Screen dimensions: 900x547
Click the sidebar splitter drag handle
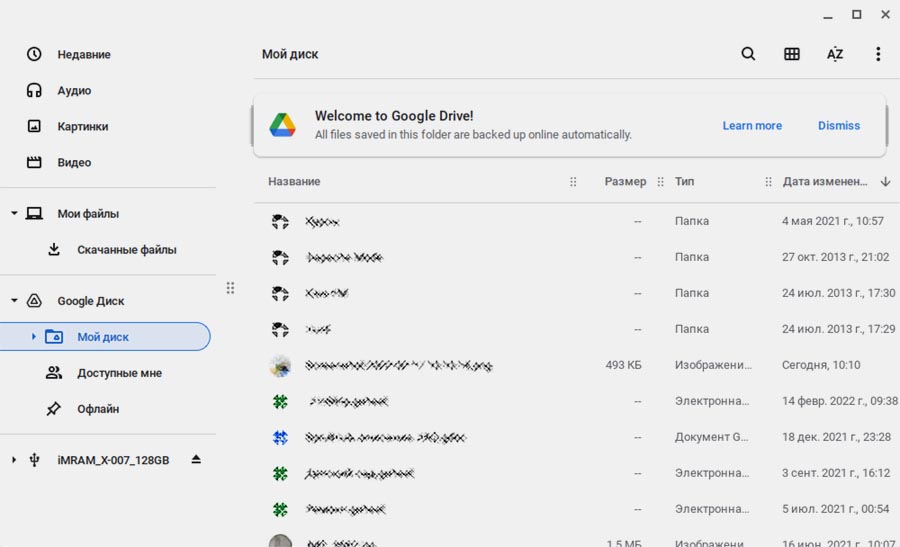click(230, 288)
